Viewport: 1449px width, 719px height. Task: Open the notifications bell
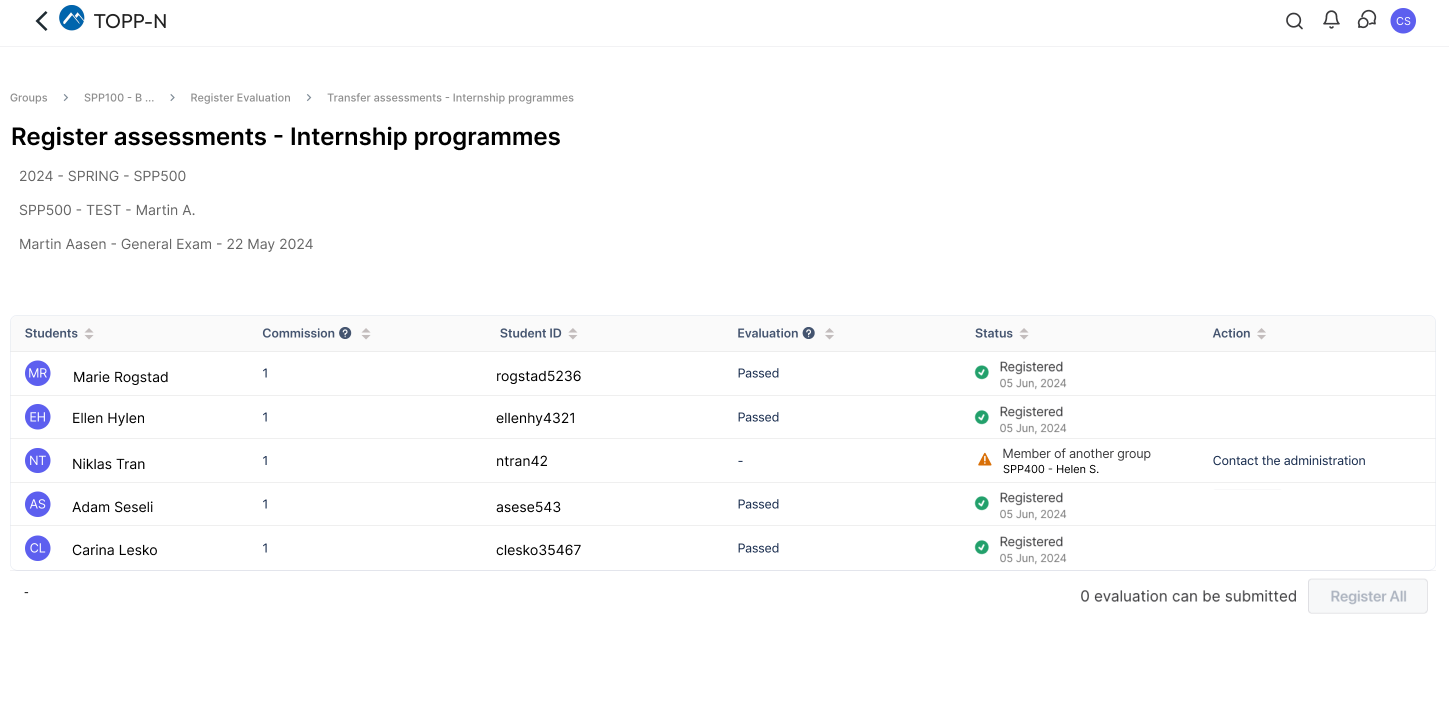1331,20
